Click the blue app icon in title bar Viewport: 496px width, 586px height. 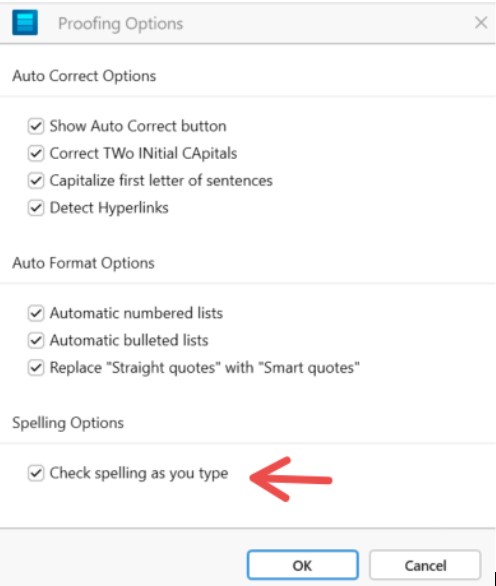25,23
